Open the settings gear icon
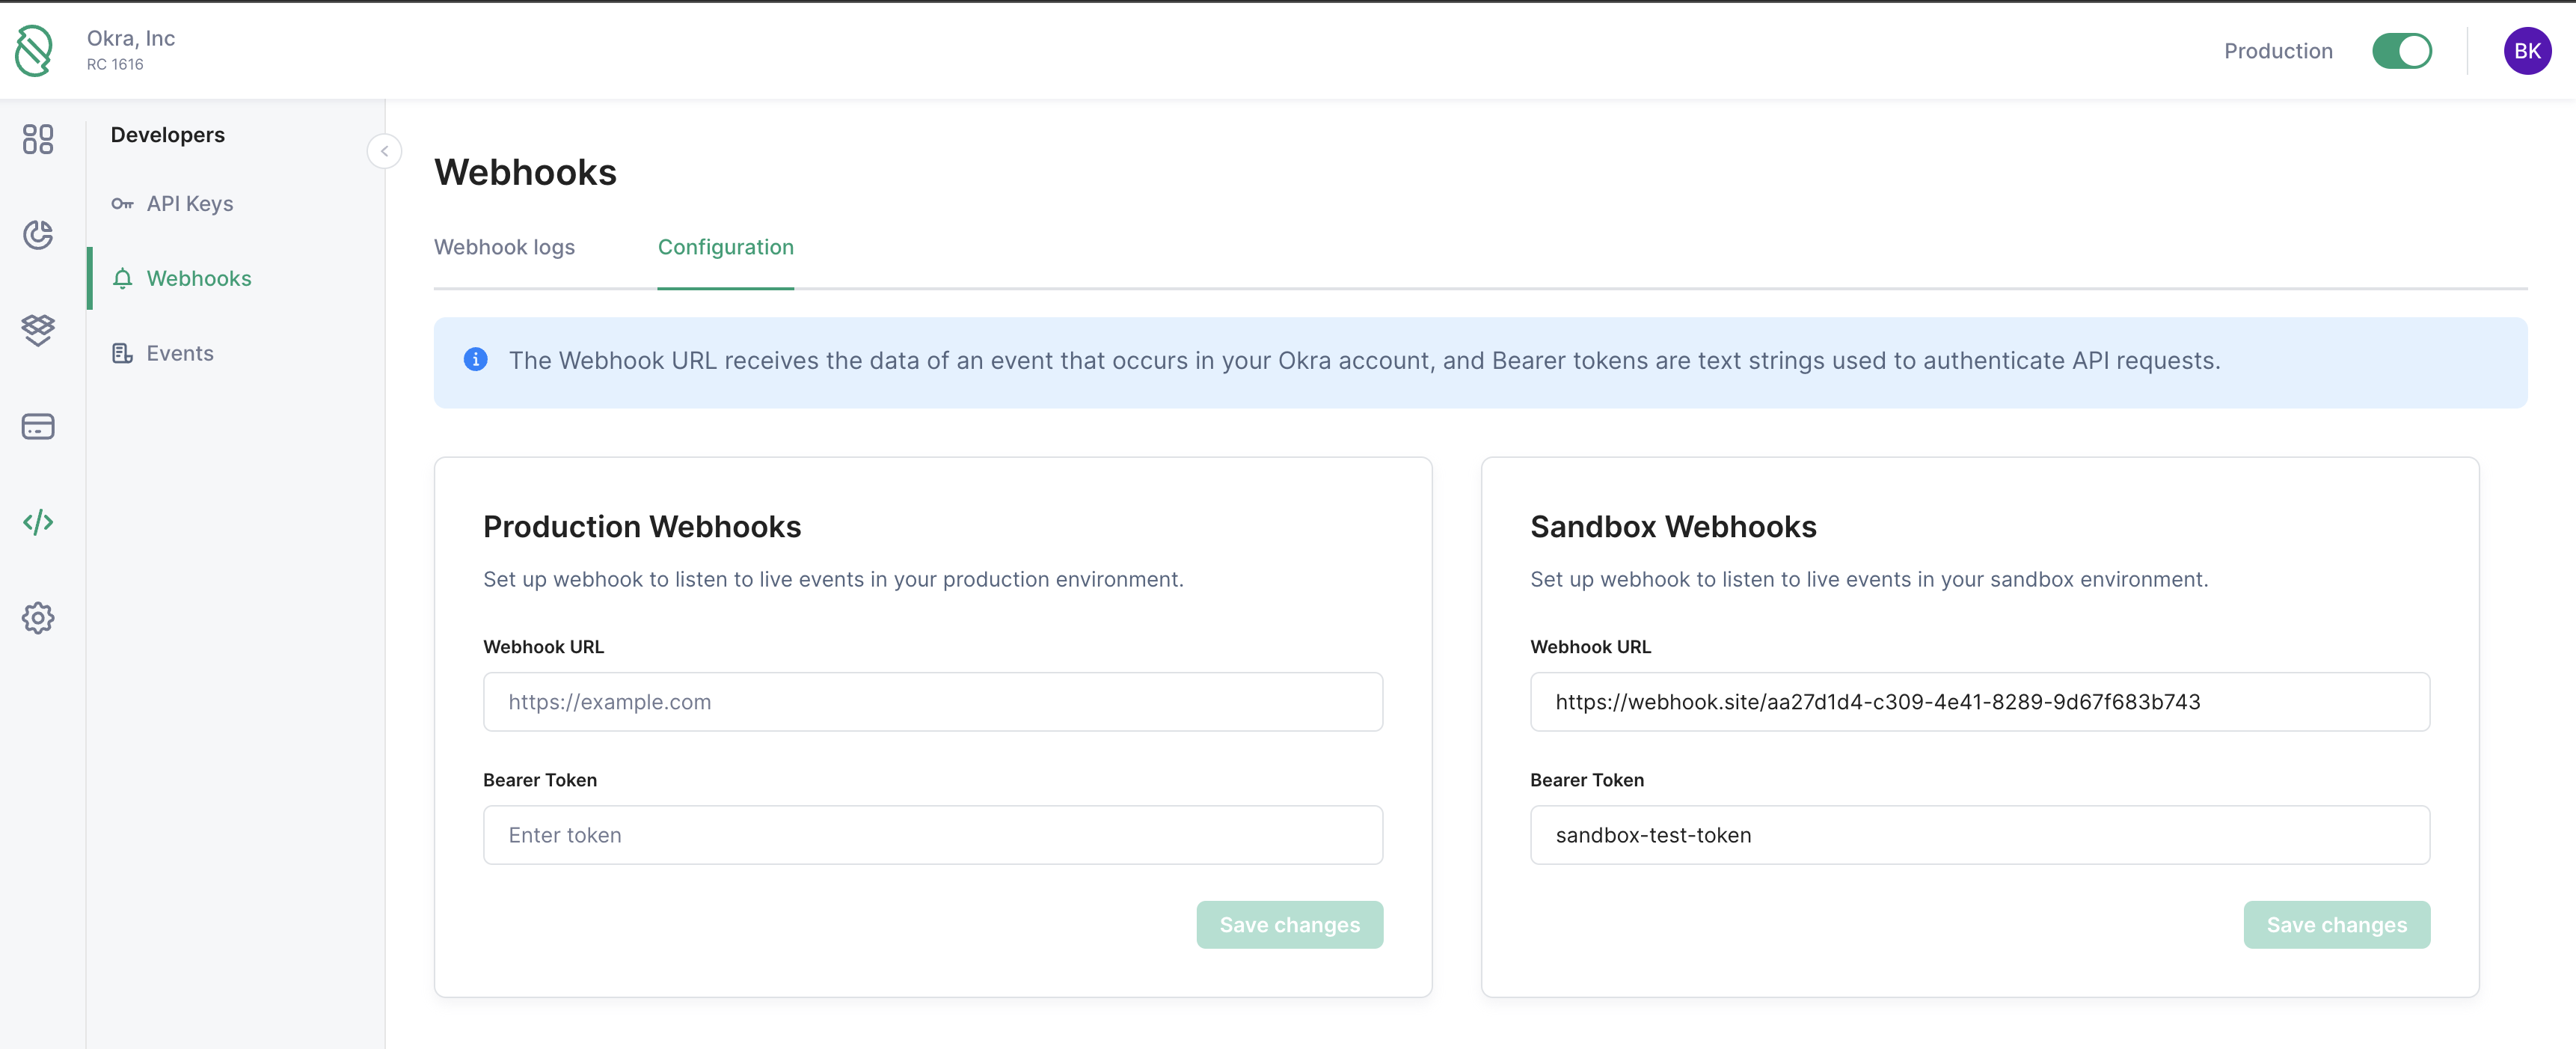 [38, 618]
